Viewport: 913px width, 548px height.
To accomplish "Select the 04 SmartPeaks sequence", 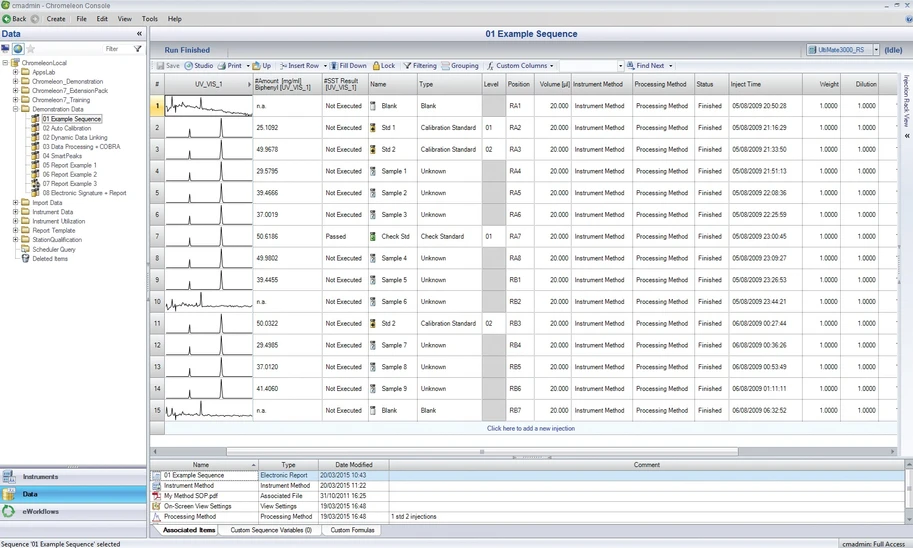I will point(62,156).
